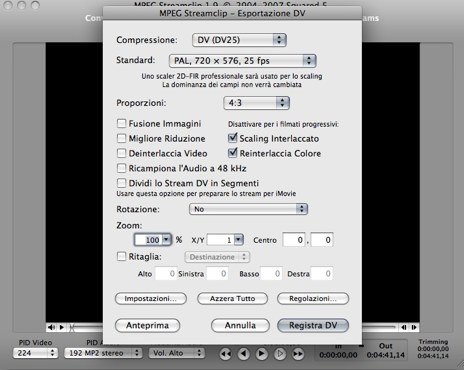
Task: Click the fast-forward button
Action: pos(298,354)
